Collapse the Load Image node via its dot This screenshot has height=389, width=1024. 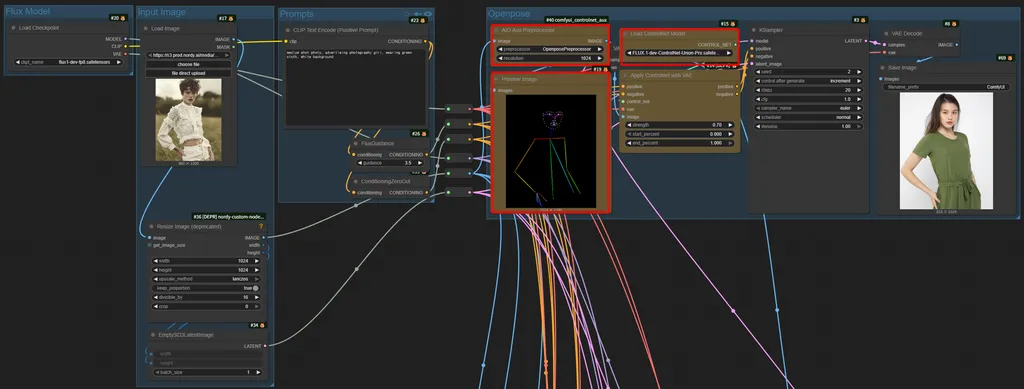(146, 28)
